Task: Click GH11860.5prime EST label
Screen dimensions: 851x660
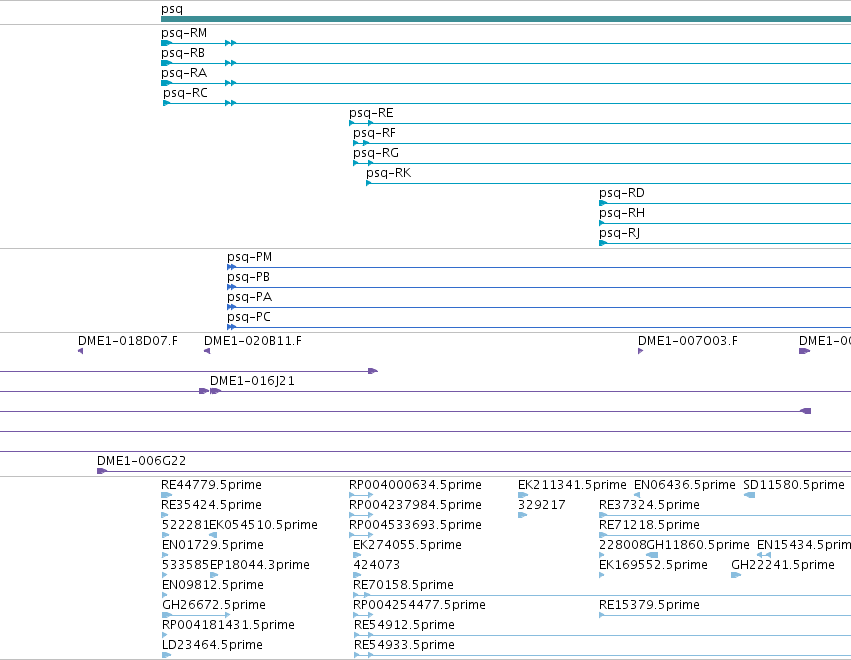Action: click(x=698, y=545)
